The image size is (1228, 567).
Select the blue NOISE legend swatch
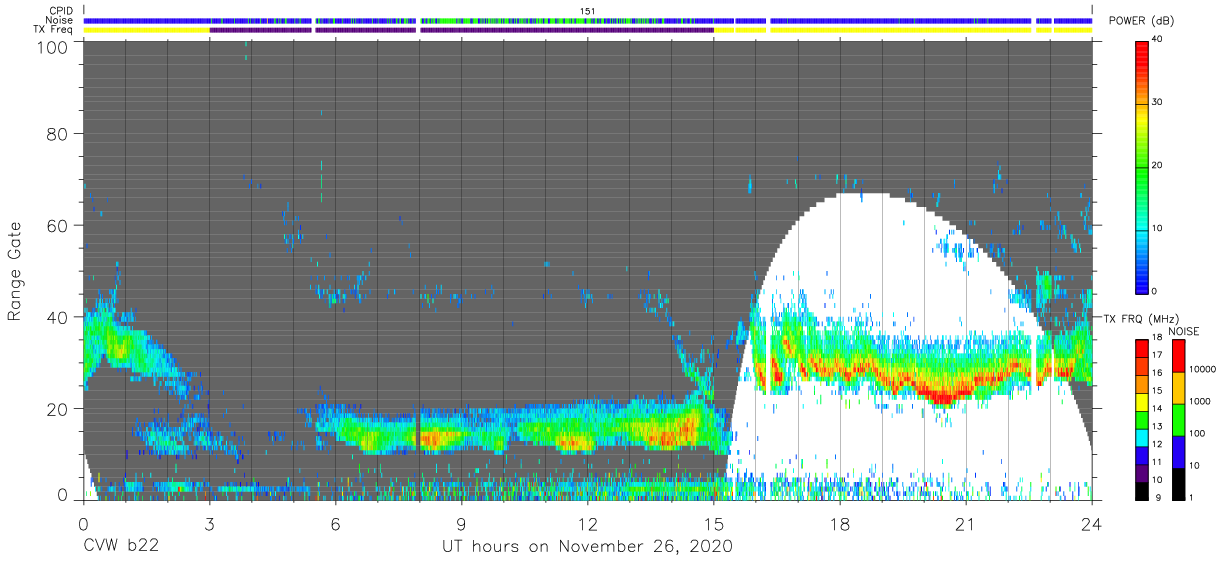tap(1180, 450)
